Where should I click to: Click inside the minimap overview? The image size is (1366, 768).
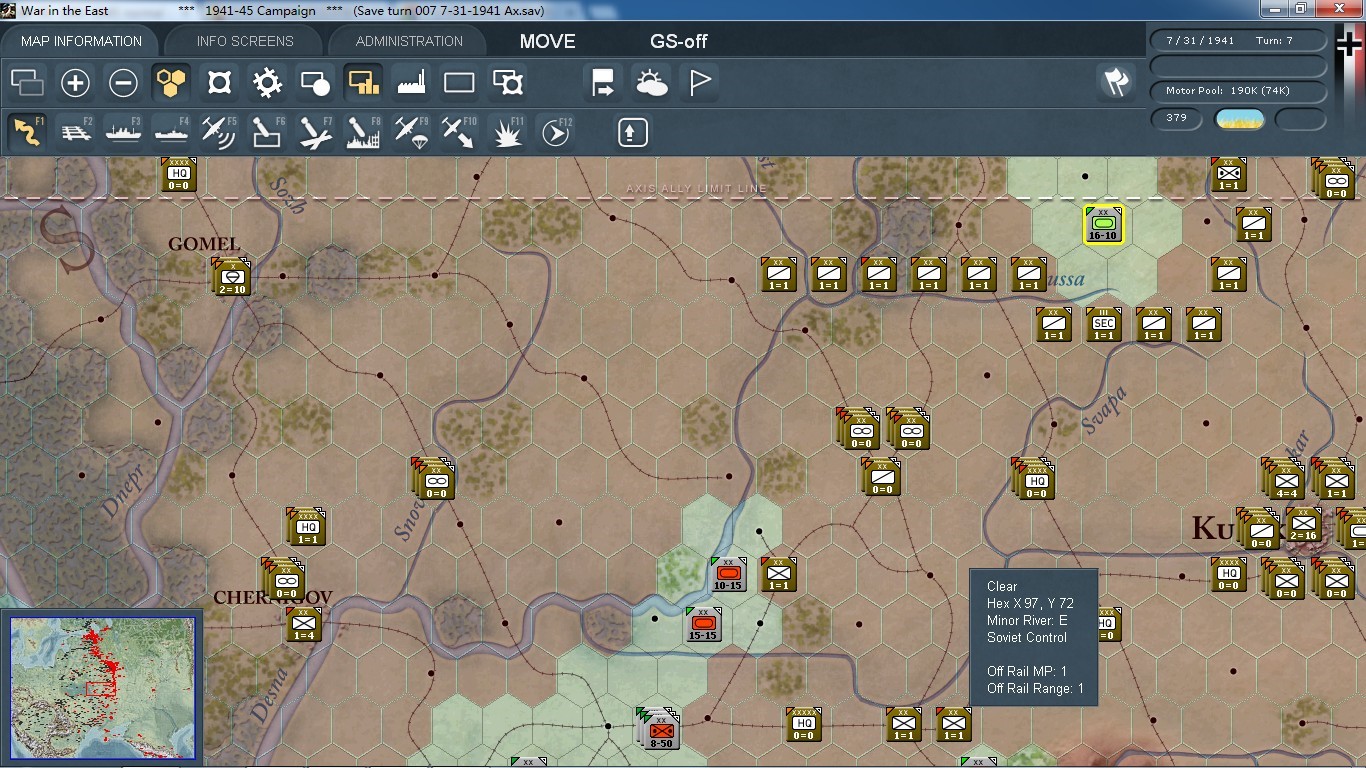click(103, 688)
